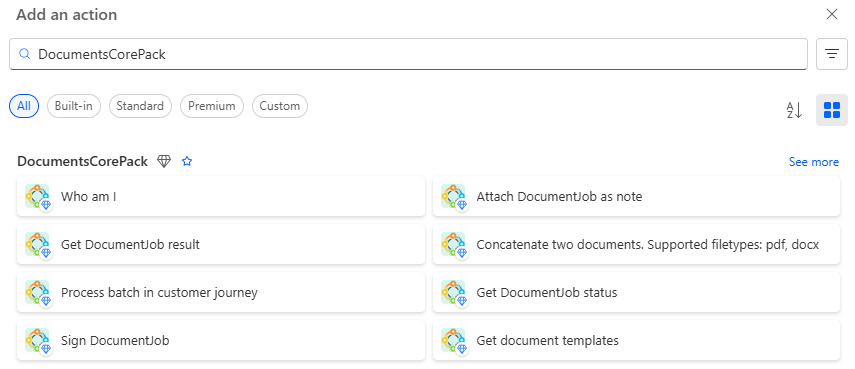Click the icon for Process batch in customer journey
This screenshot has width=855, height=369.
tap(38, 293)
